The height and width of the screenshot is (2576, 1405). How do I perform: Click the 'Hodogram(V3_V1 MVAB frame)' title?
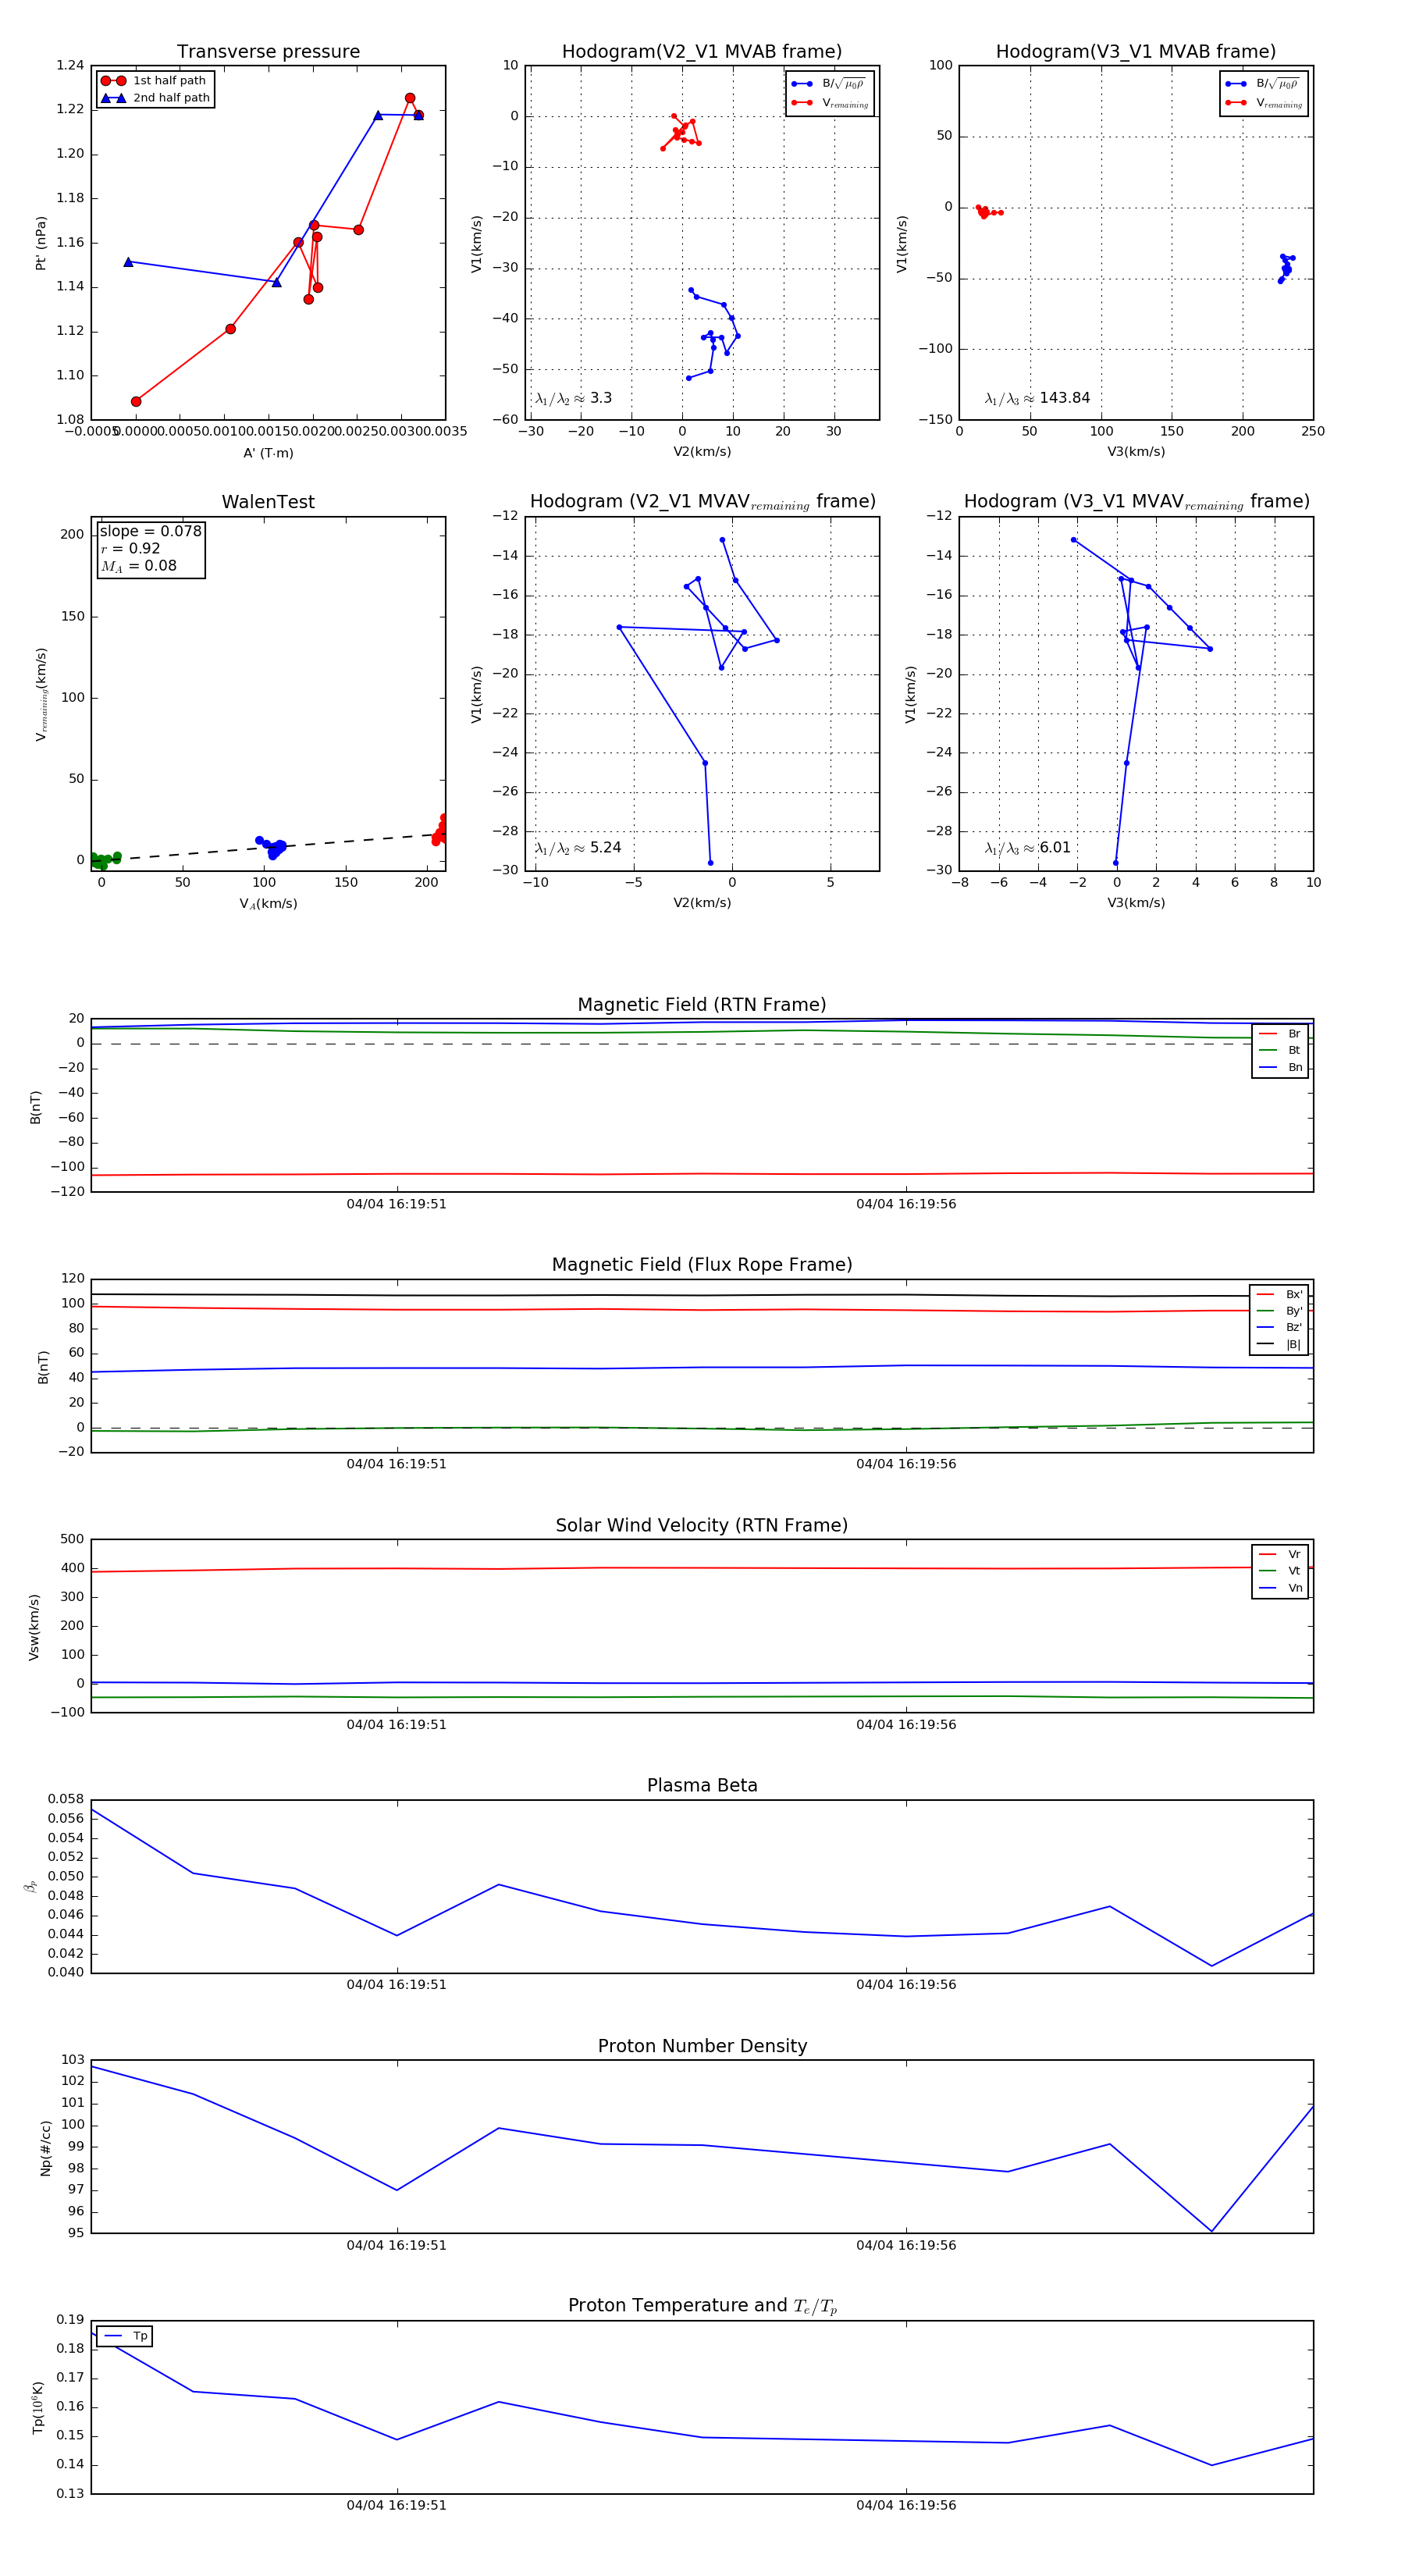[1136, 52]
